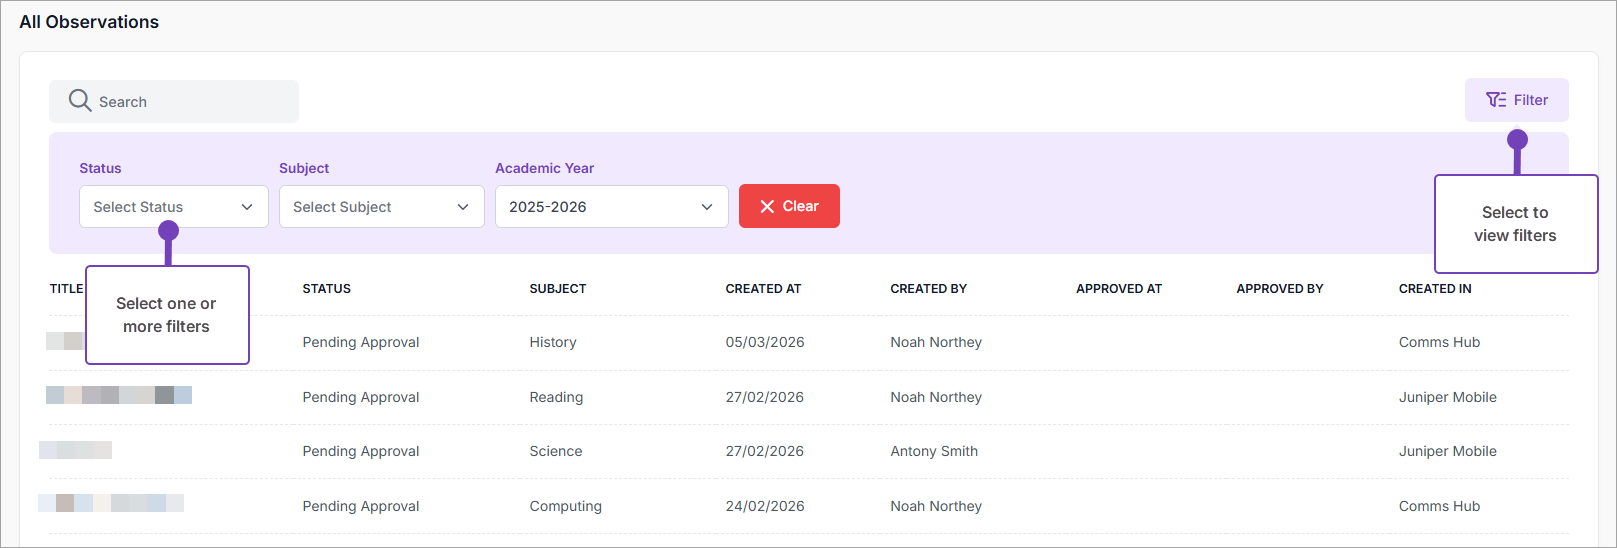This screenshot has width=1617, height=548.
Task: Open the Select Subject dropdown
Action: [381, 207]
